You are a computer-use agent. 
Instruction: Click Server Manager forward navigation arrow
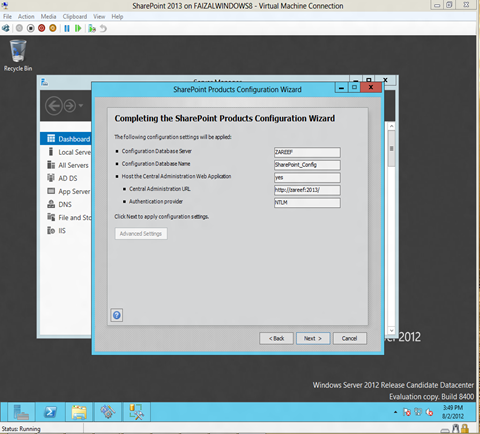click(x=70, y=106)
